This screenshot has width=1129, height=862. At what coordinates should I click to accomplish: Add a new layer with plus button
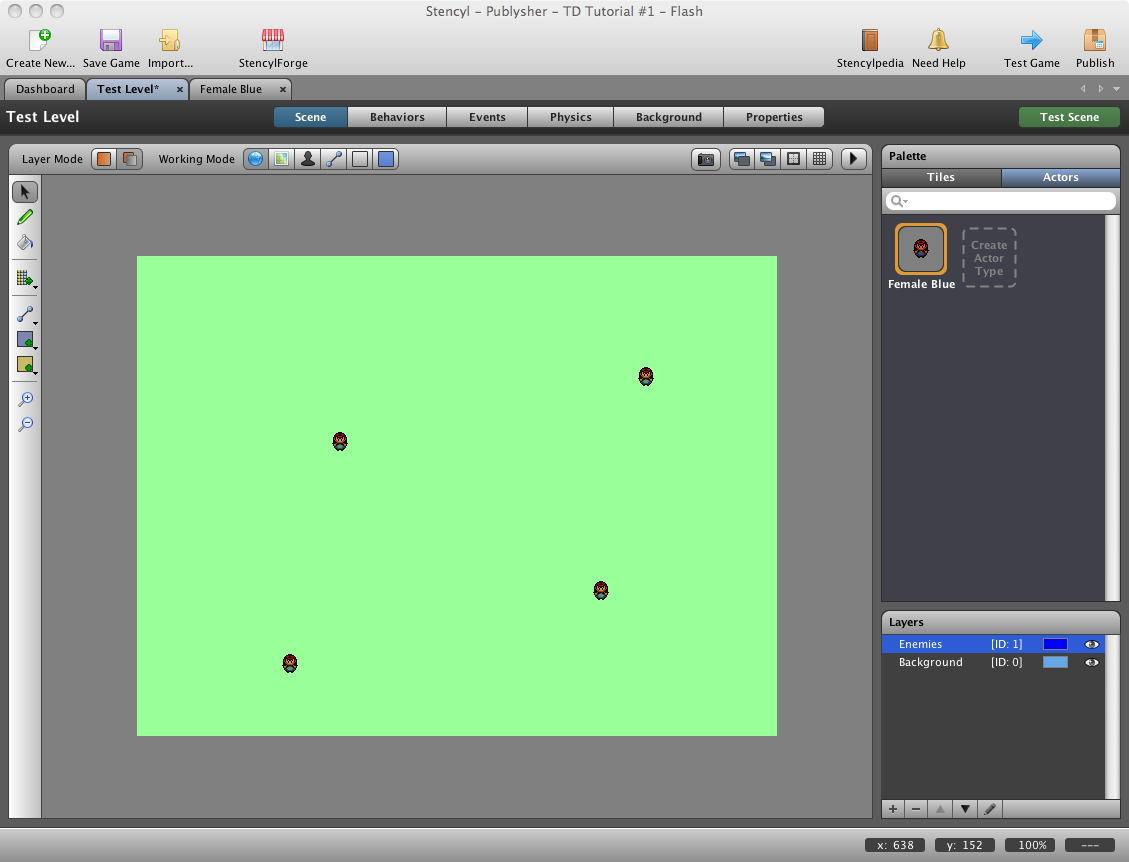coord(893,809)
